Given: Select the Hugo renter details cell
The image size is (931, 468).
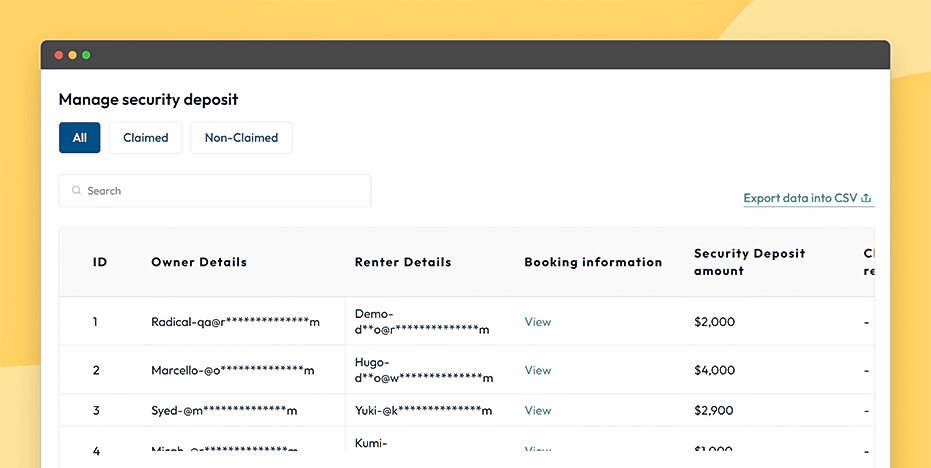Looking at the screenshot, I should [424, 370].
